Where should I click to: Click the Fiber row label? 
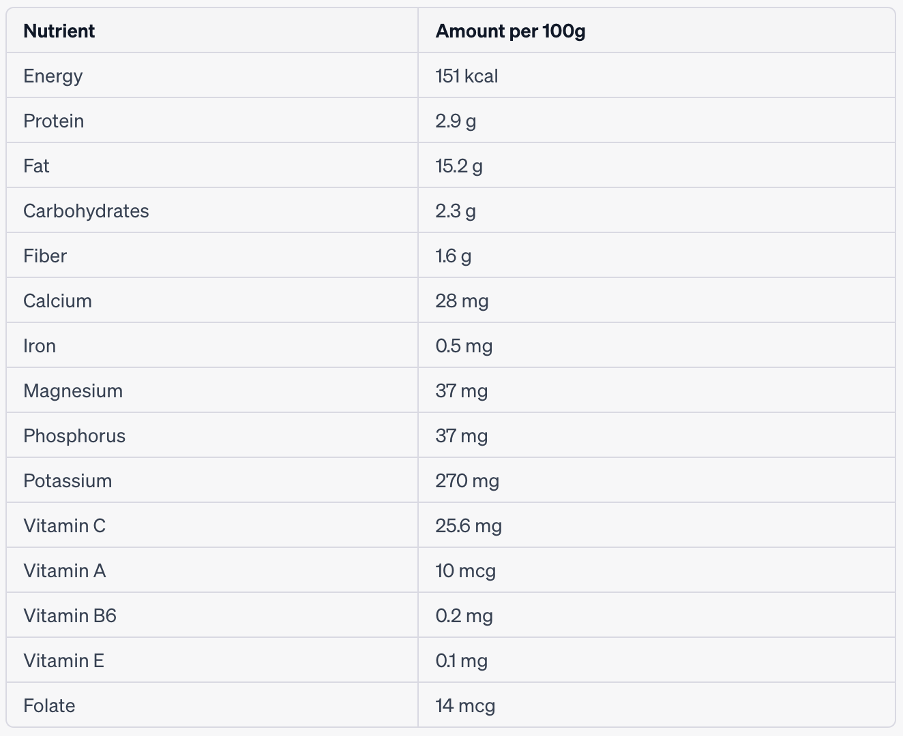point(45,256)
